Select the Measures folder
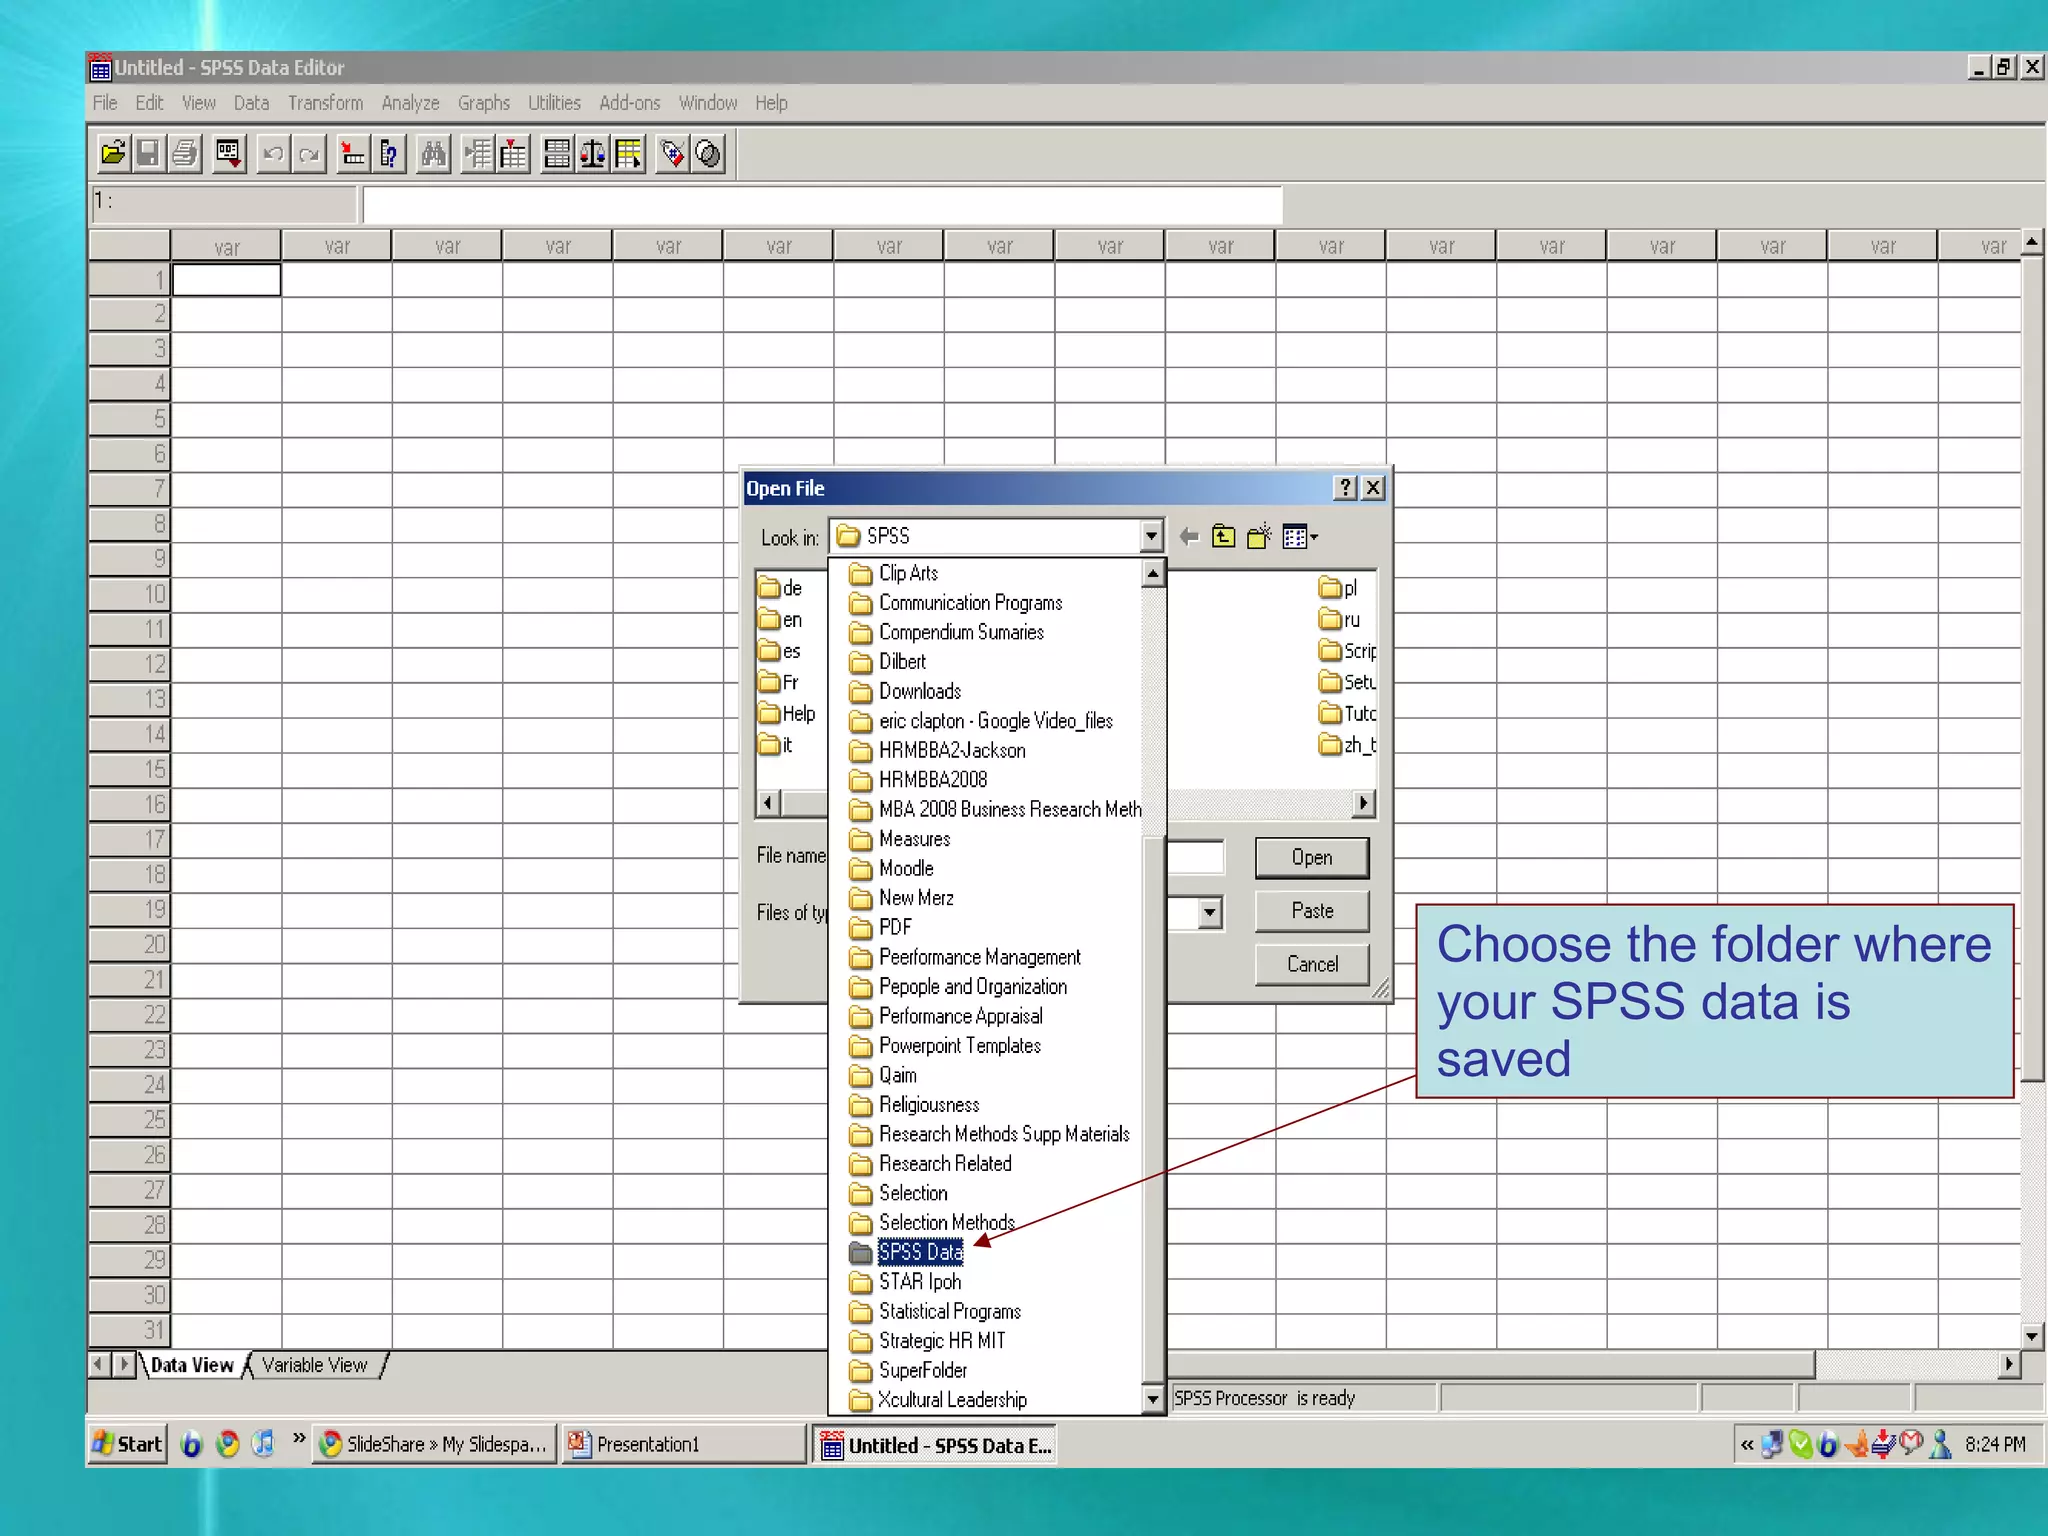This screenshot has width=2048, height=1536. (x=914, y=839)
